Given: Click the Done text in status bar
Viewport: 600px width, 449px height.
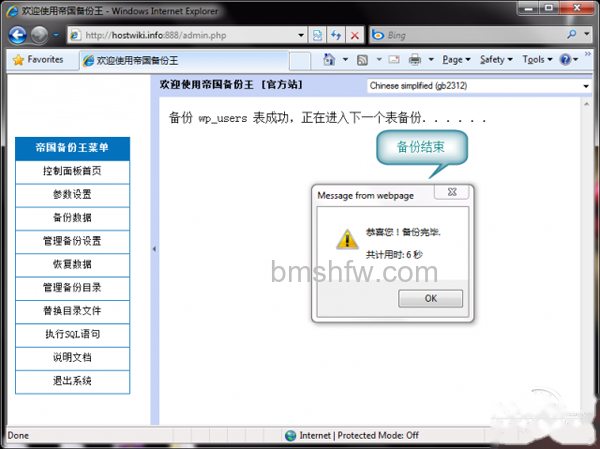Looking at the screenshot, I should coord(18,436).
